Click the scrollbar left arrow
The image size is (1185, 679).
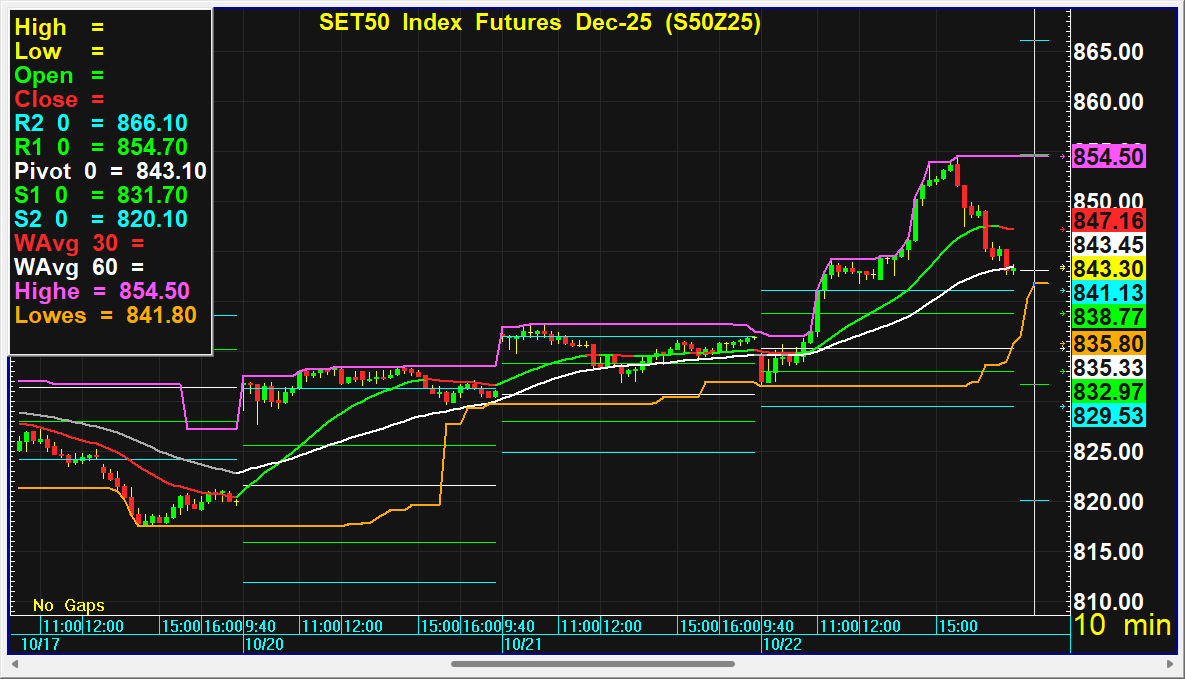15,663
